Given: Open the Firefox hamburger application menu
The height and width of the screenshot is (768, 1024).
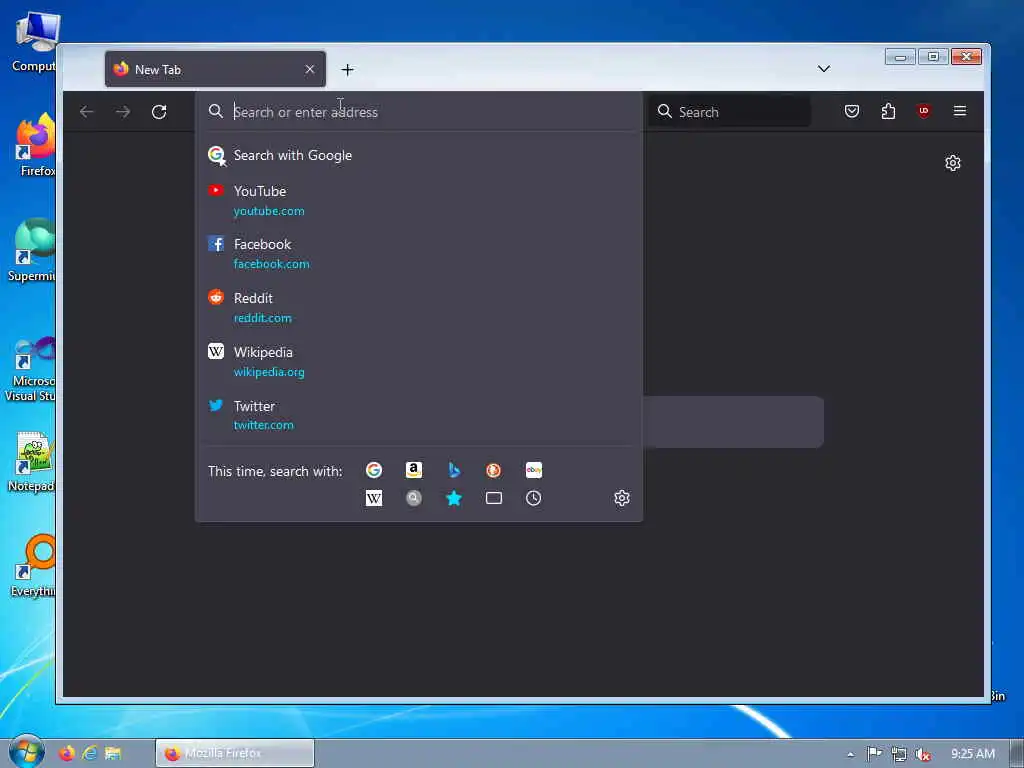Looking at the screenshot, I should pos(959,111).
